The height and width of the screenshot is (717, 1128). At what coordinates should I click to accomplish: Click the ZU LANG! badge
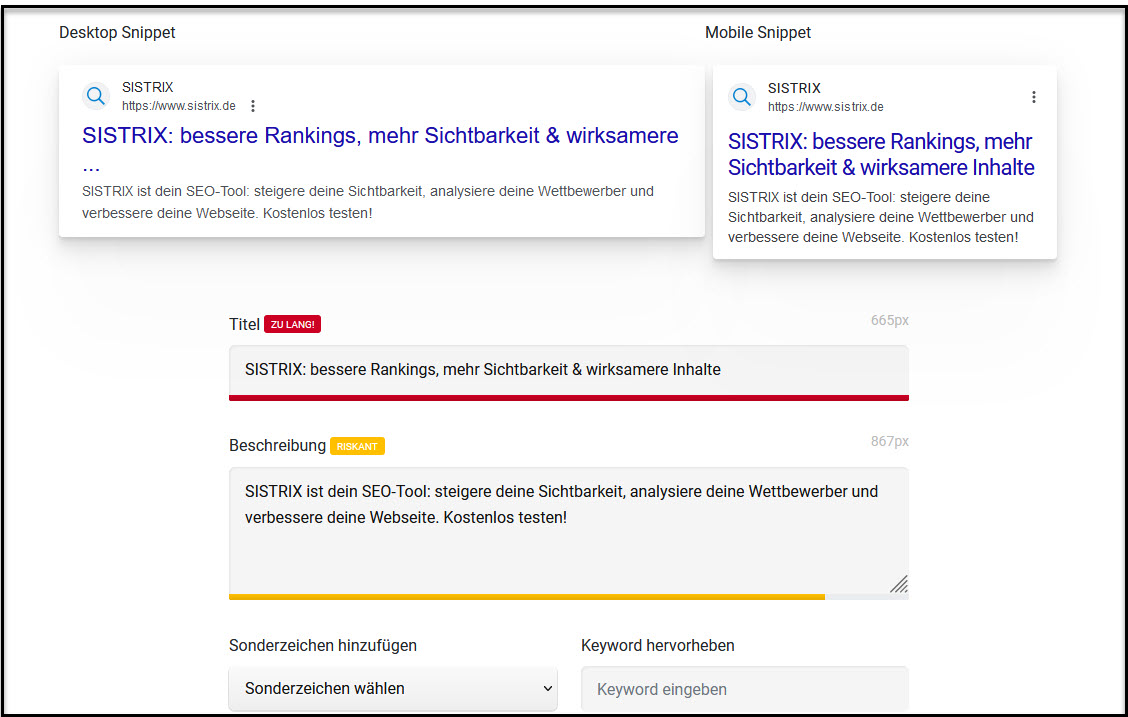click(x=292, y=324)
